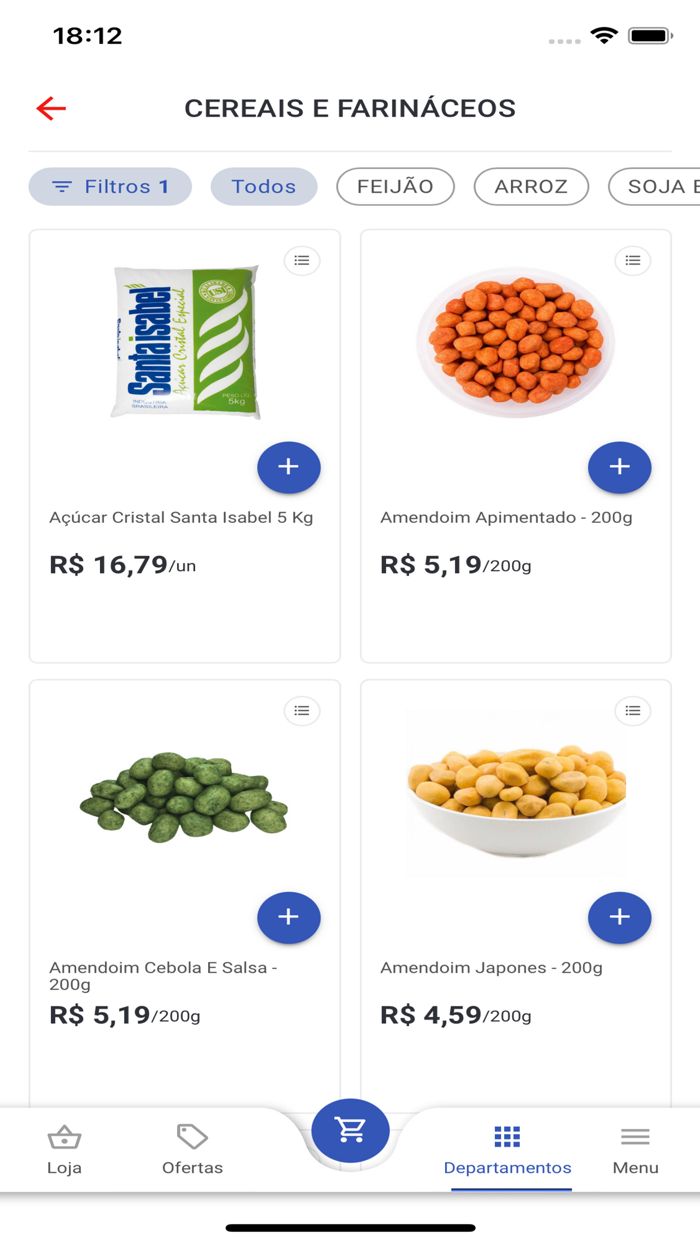This screenshot has width=700, height=1244.
Task: Open the Menu from bottom navigation
Action: tap(635, 1147)
